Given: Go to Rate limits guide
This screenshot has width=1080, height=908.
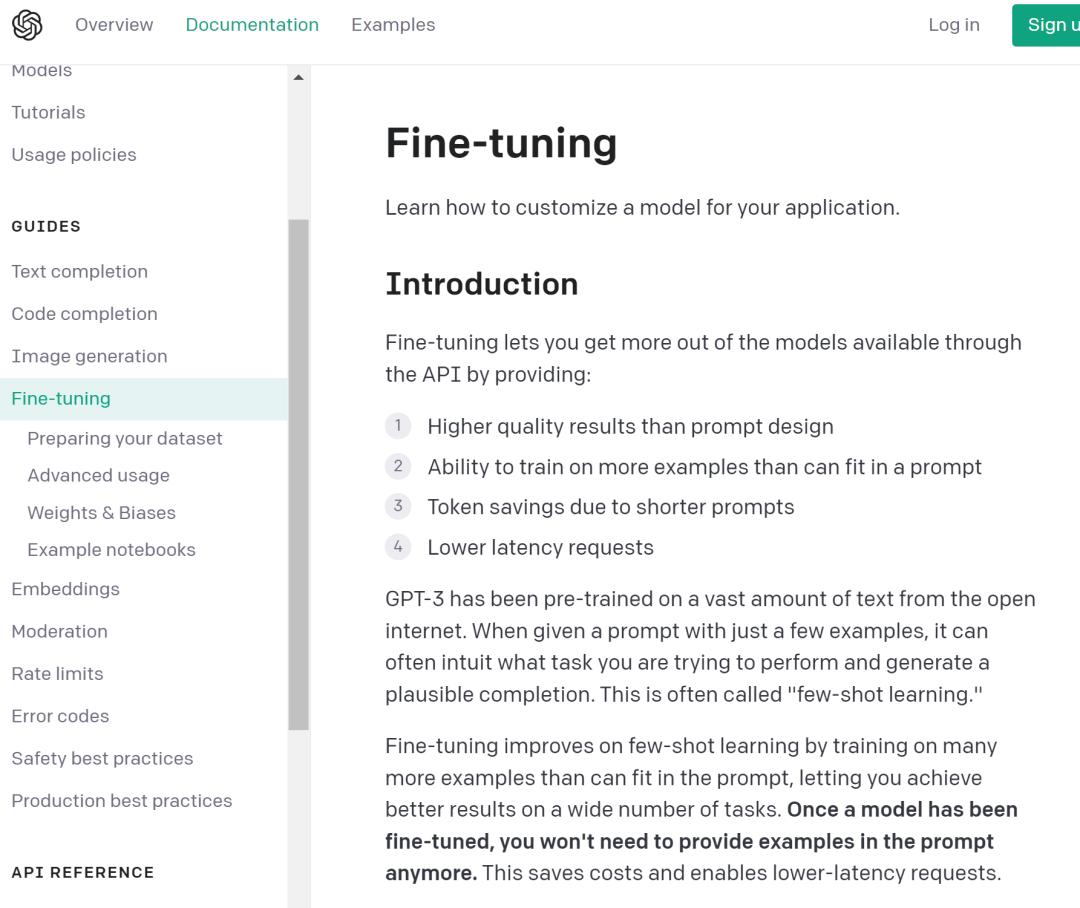Looking at the screenshot, I should point(57,674).
